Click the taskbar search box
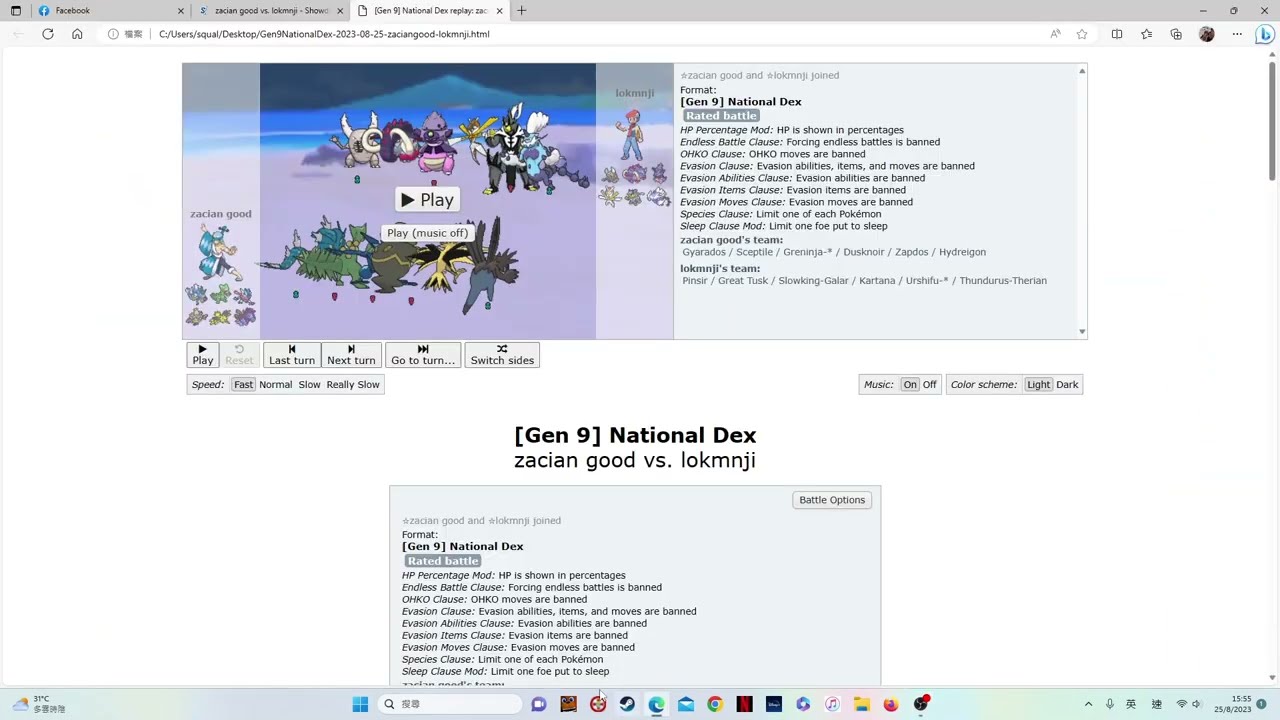Screen dimensions: 1280x720 [x=450, y=704]
